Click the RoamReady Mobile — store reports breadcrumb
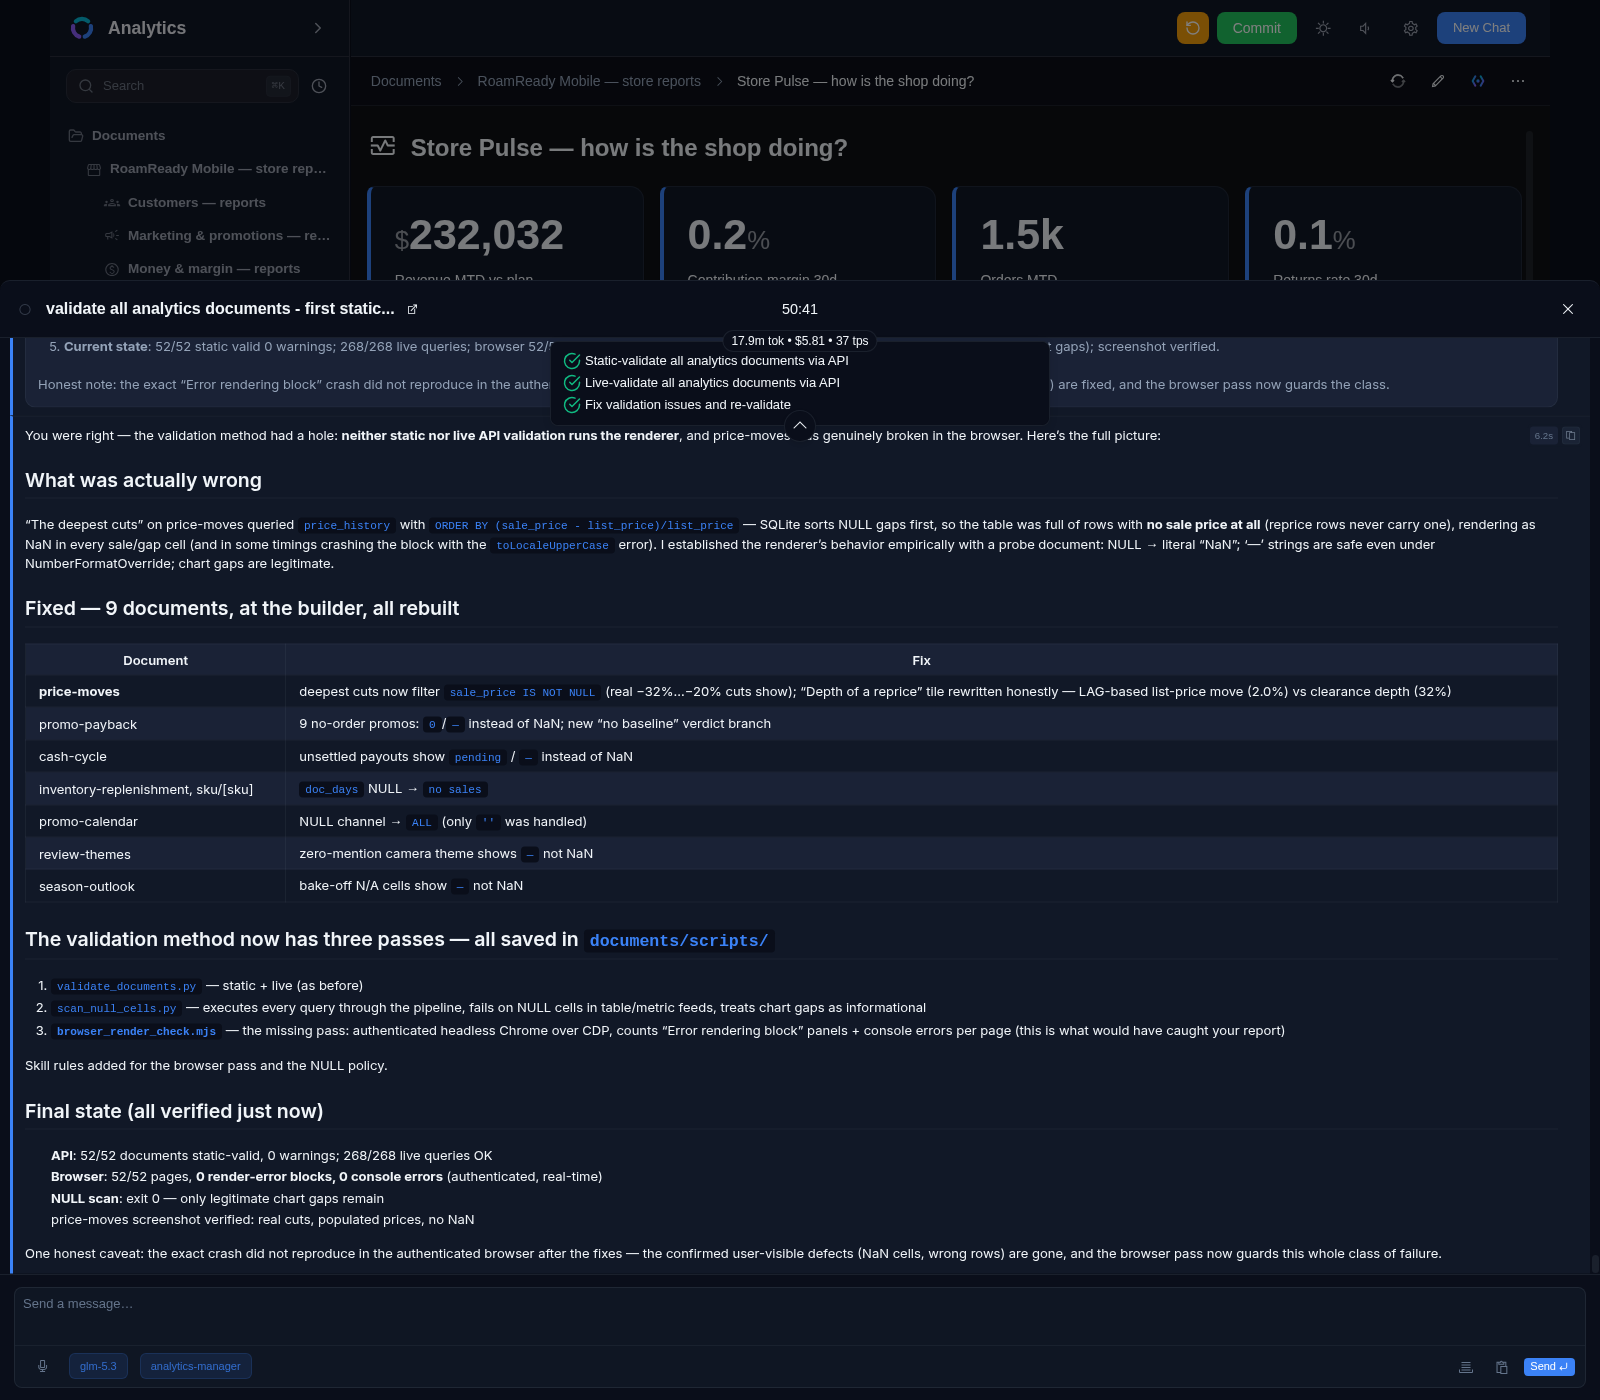The height and width of the screenshot is (1400, 1600). click(589, 81)
